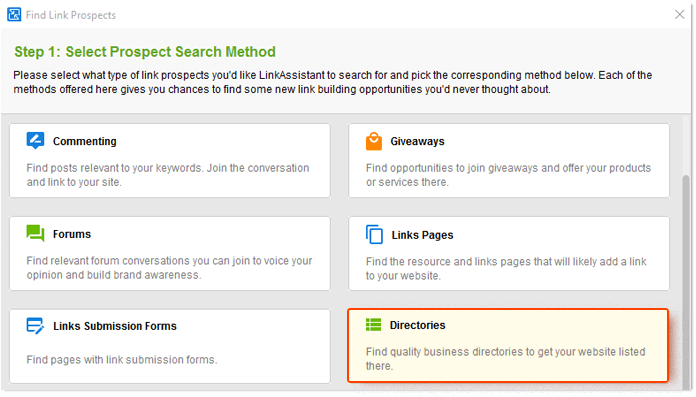Viewport: 696px width, 397px height.
Task: Select the highlighted Directories title
Action: (x=417, y=325)
